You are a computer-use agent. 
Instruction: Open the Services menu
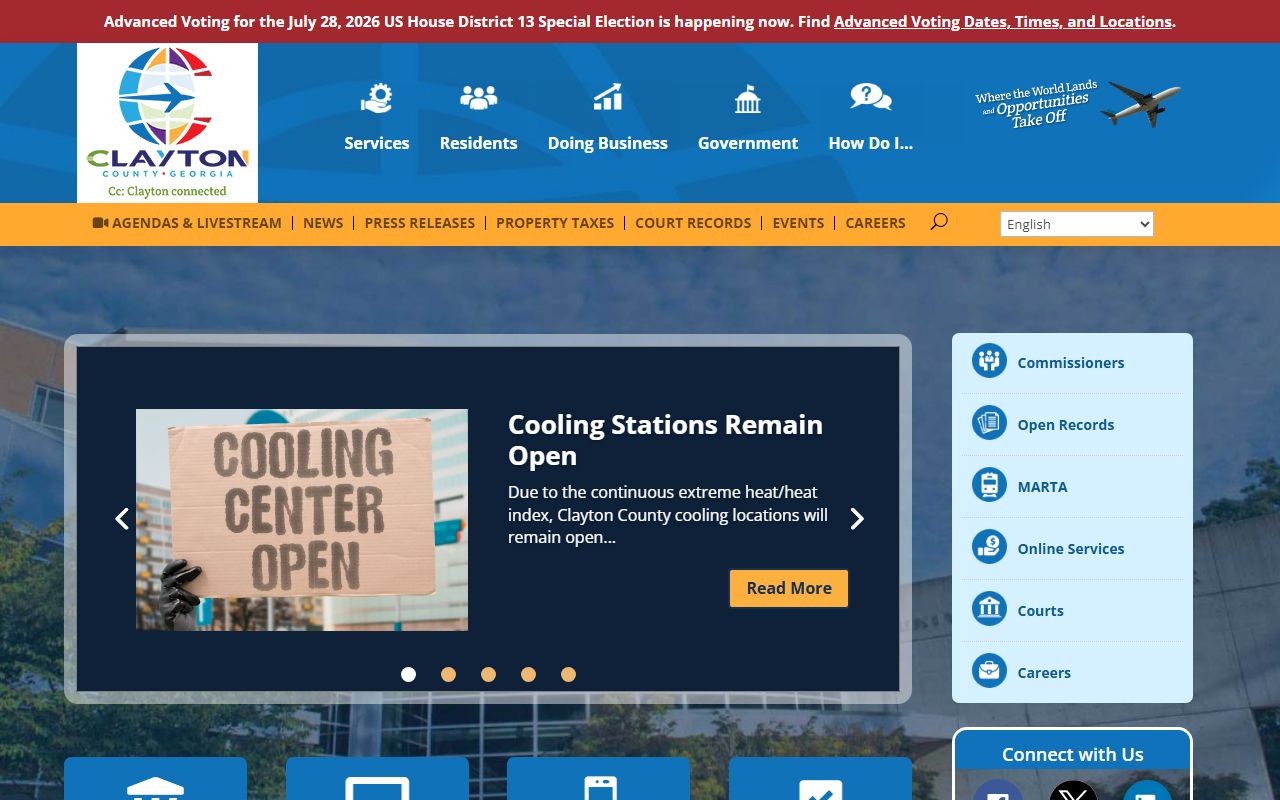coord(377,143)
